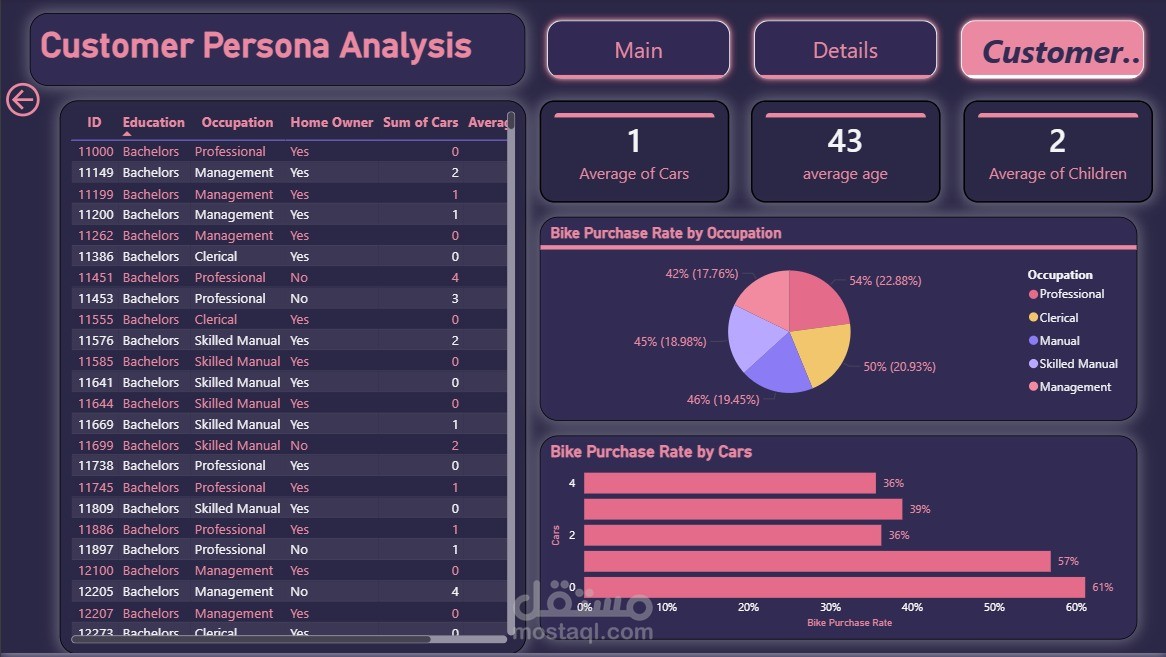The height and width of the screenshot is (657, 1166).
Task: Click Professional in row 11745
Action: tap(230, 488)
